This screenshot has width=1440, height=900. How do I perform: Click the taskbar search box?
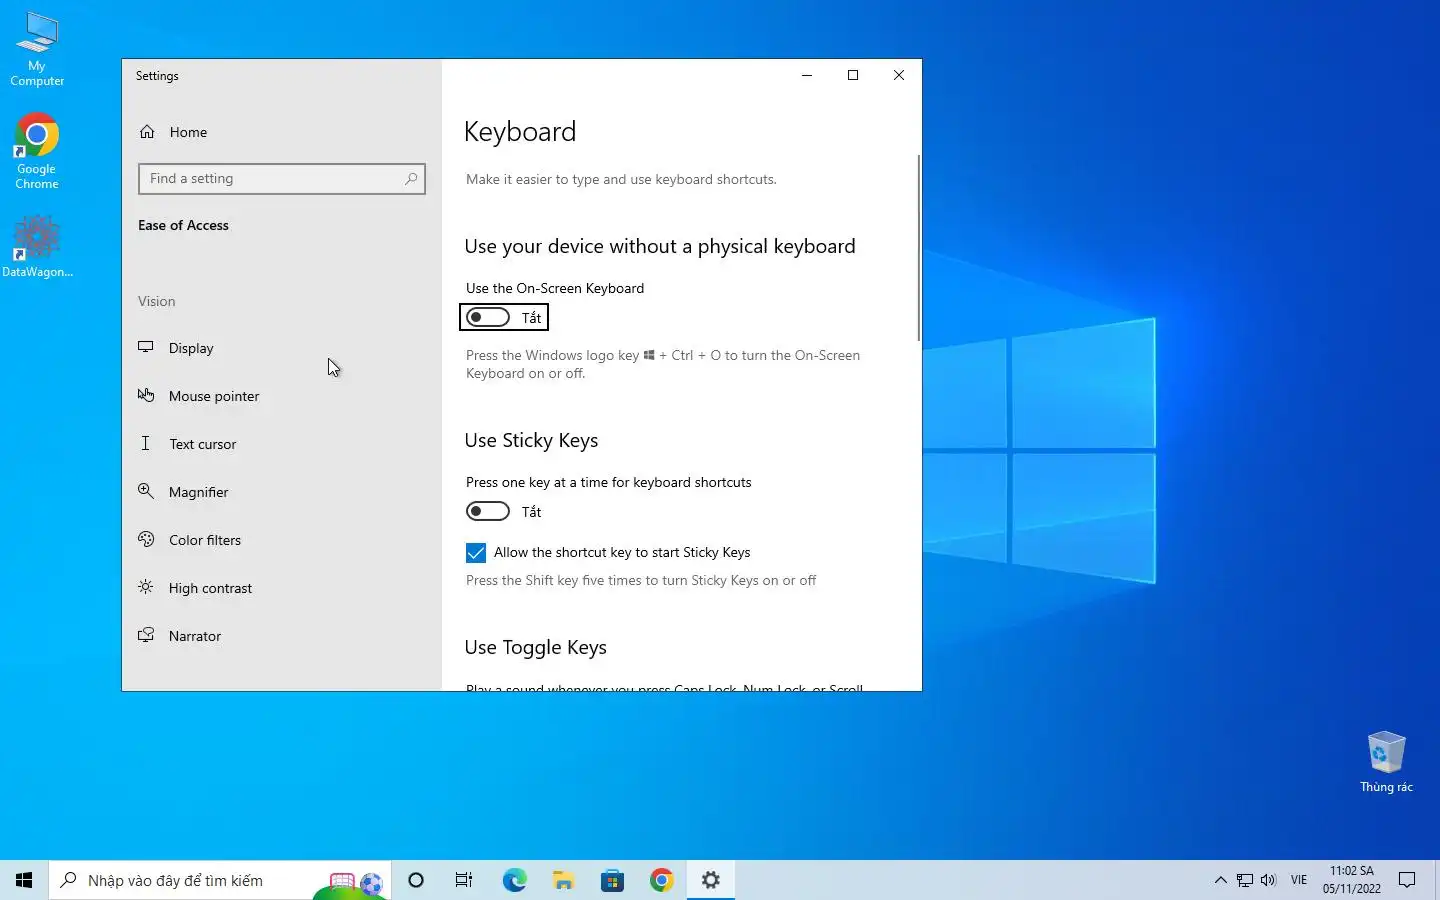220,880
